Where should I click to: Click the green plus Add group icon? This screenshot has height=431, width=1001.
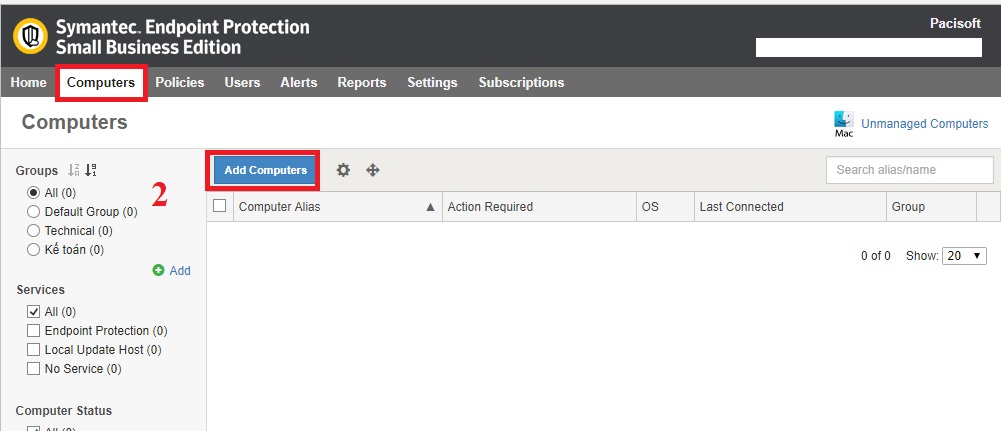(x=158, y=270)
